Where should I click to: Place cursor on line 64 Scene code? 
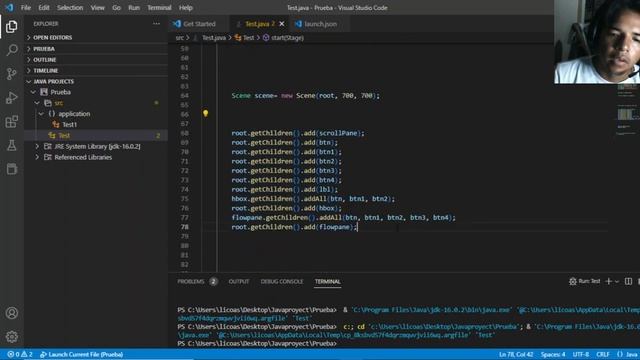[x=305, y=96]
